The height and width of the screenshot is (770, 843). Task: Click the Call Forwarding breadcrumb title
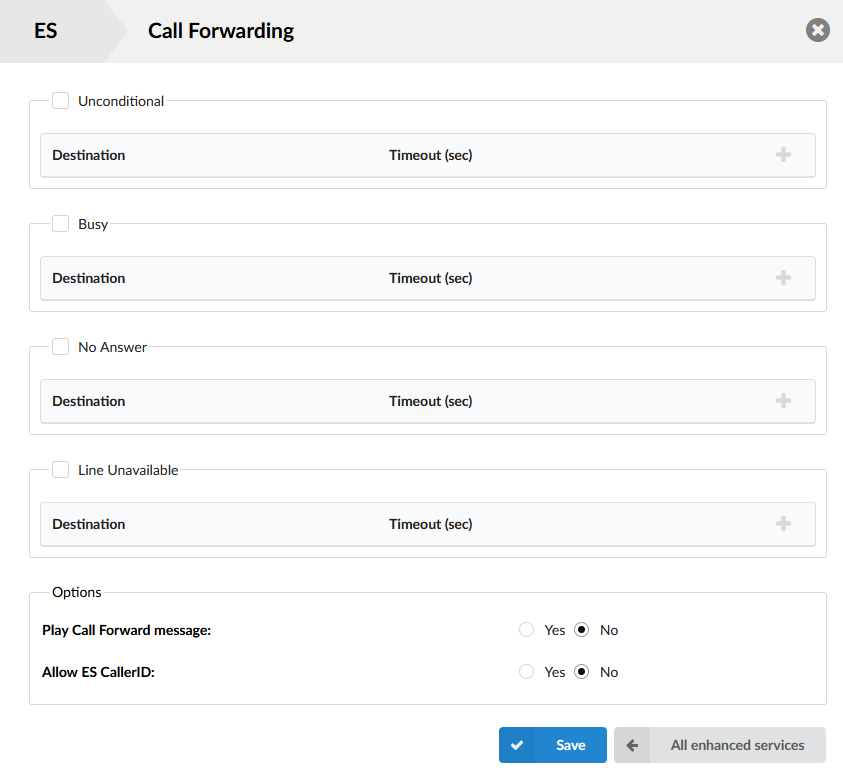coord(221,31)
